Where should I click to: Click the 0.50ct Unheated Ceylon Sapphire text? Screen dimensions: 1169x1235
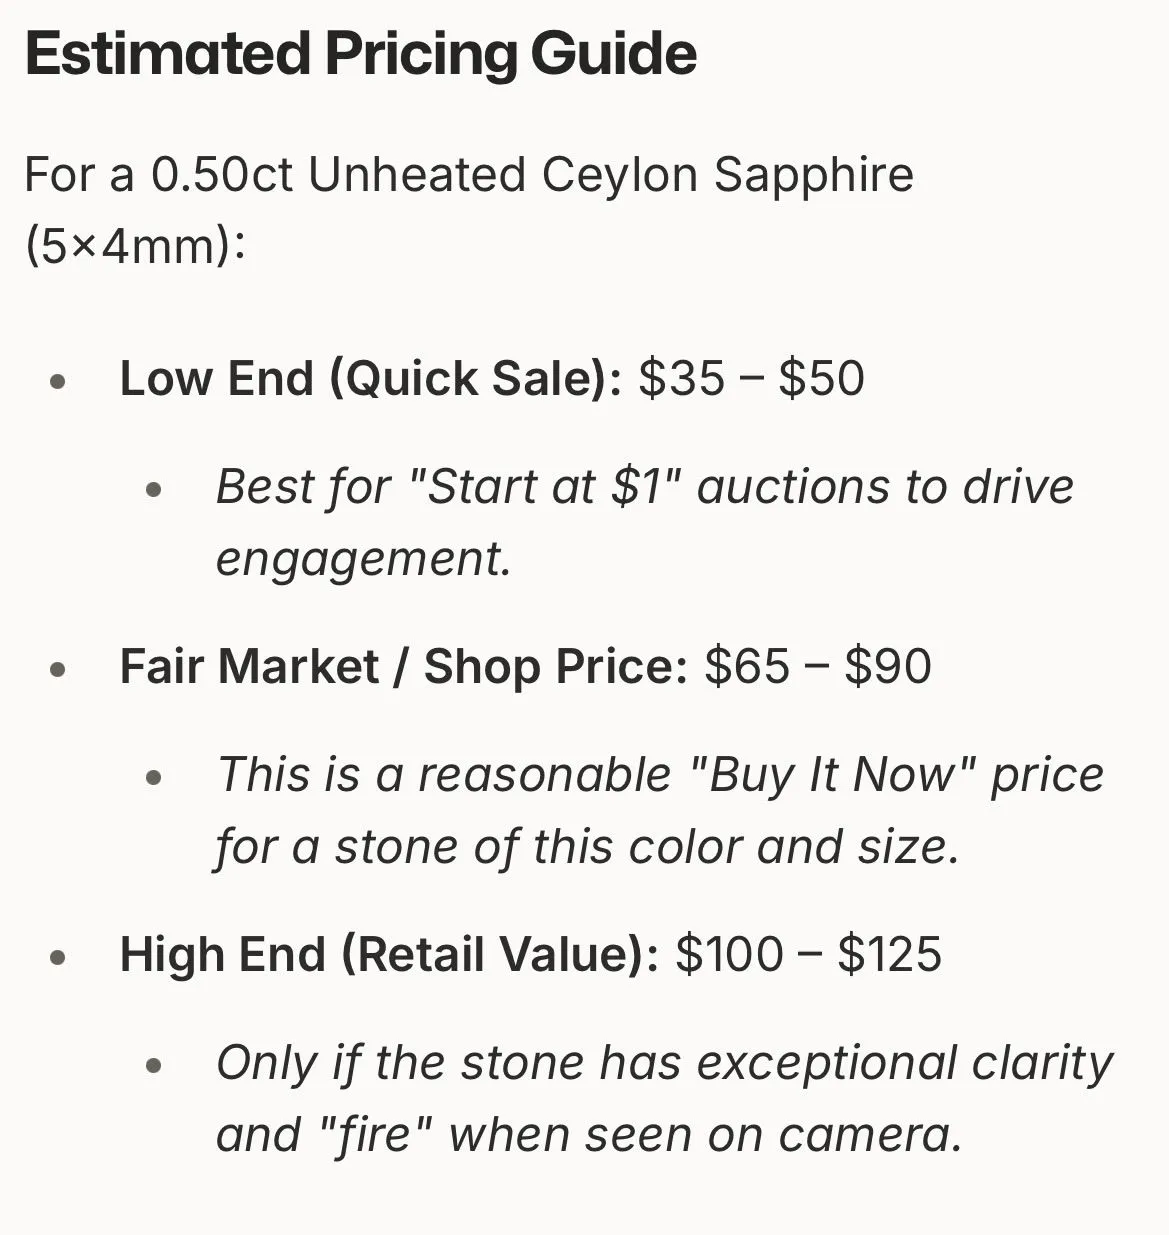532,175
